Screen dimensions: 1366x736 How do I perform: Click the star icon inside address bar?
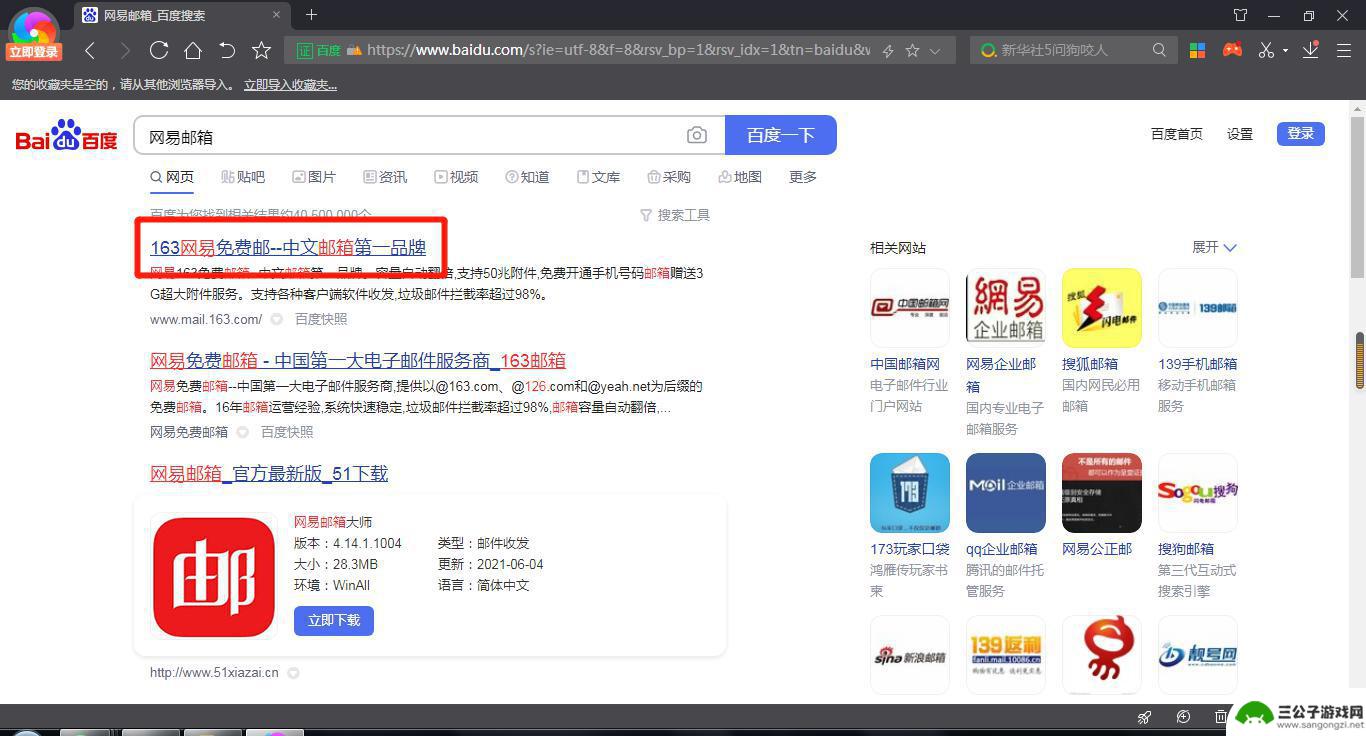click(x=912, y=50)
